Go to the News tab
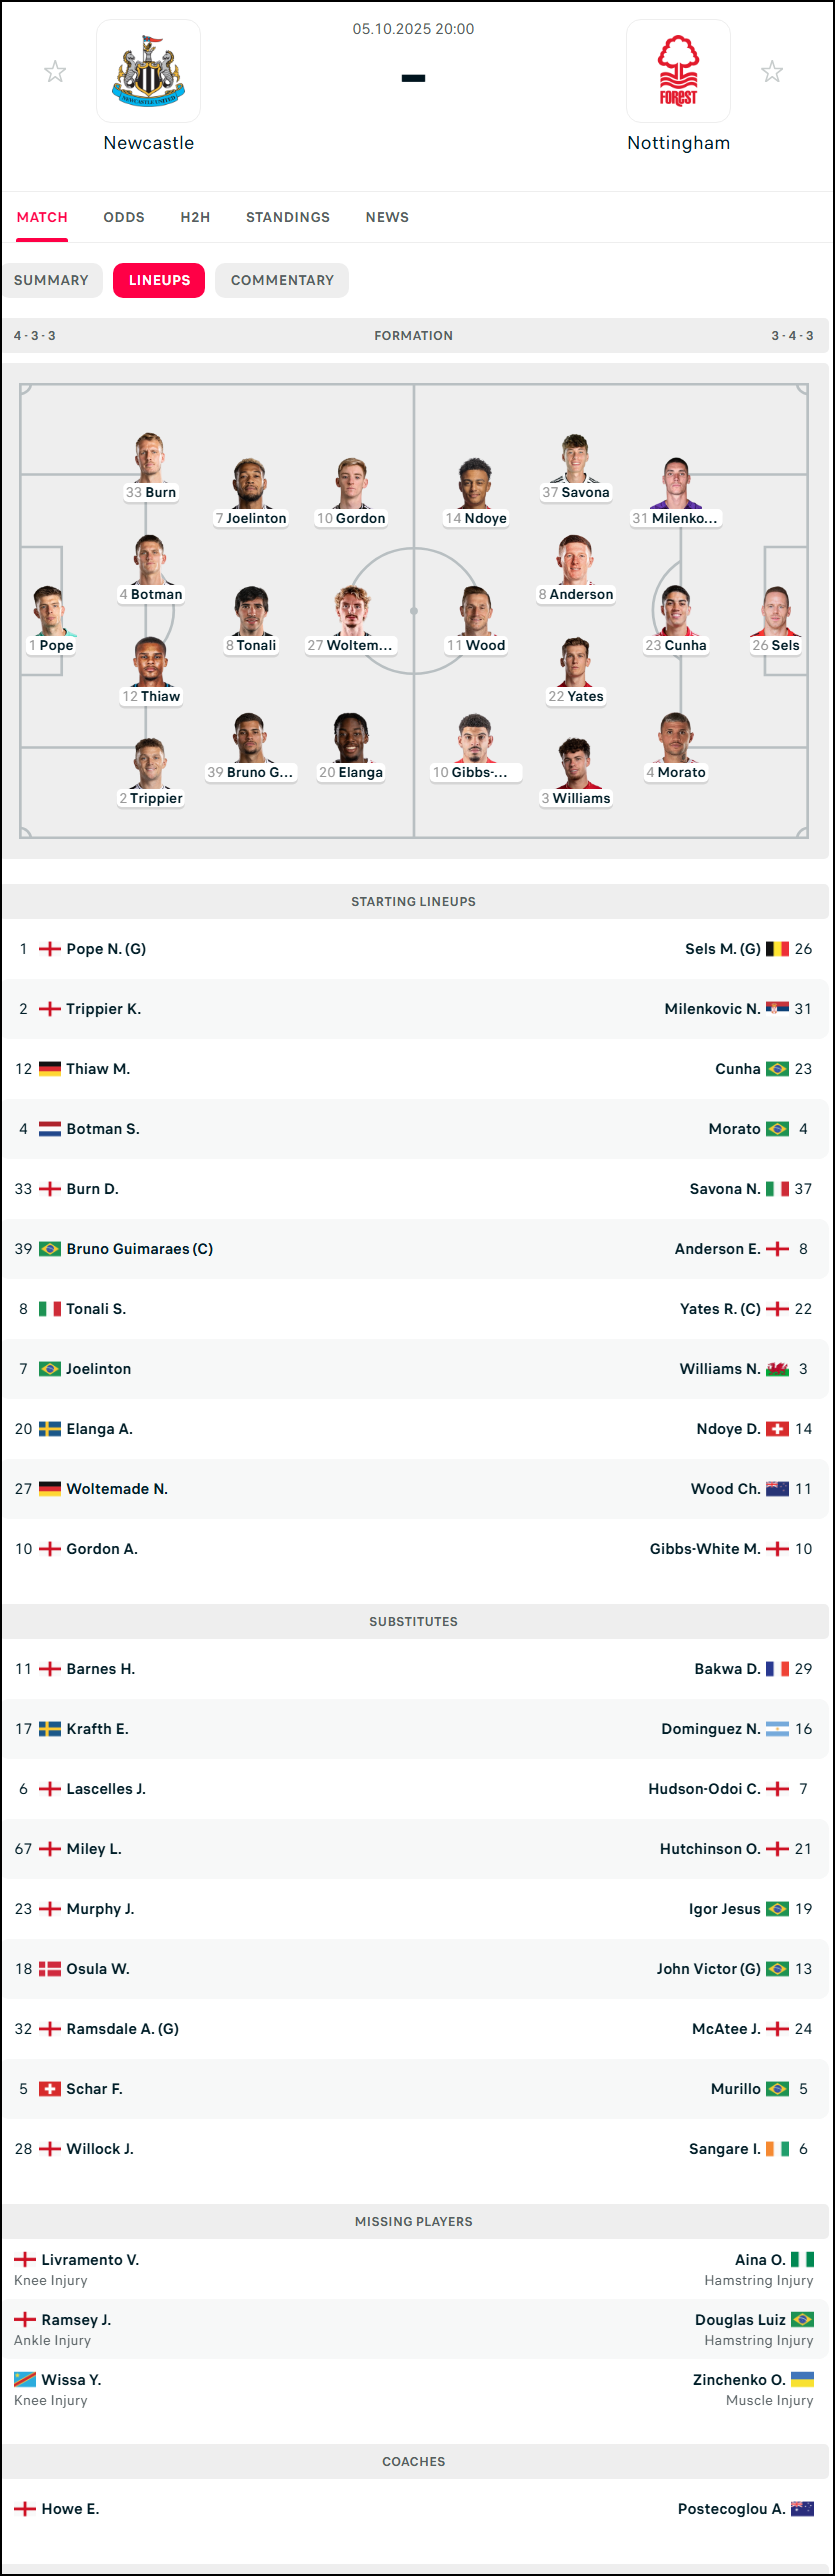 click(387, 217)
